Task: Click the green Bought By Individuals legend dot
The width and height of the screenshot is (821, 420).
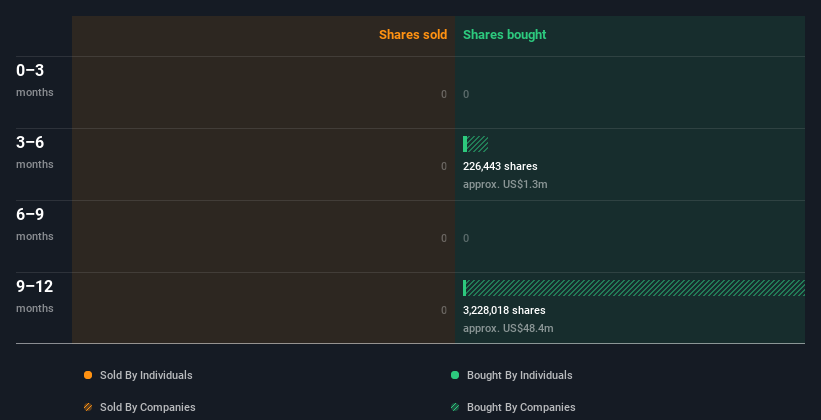Action: click(x=455, y=375)
